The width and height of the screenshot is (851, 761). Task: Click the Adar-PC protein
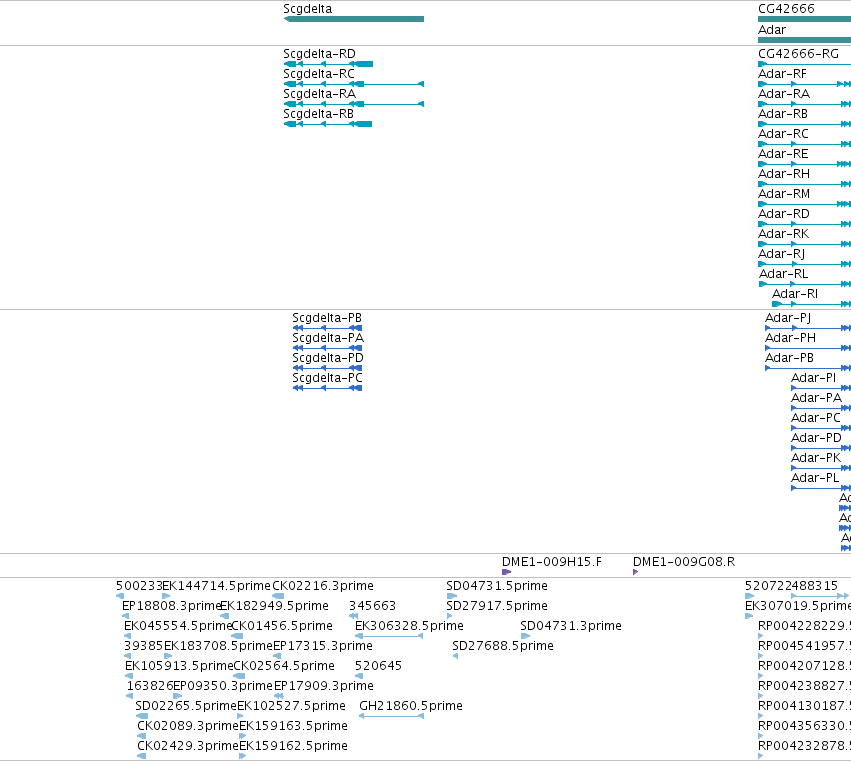pos(816,418)
